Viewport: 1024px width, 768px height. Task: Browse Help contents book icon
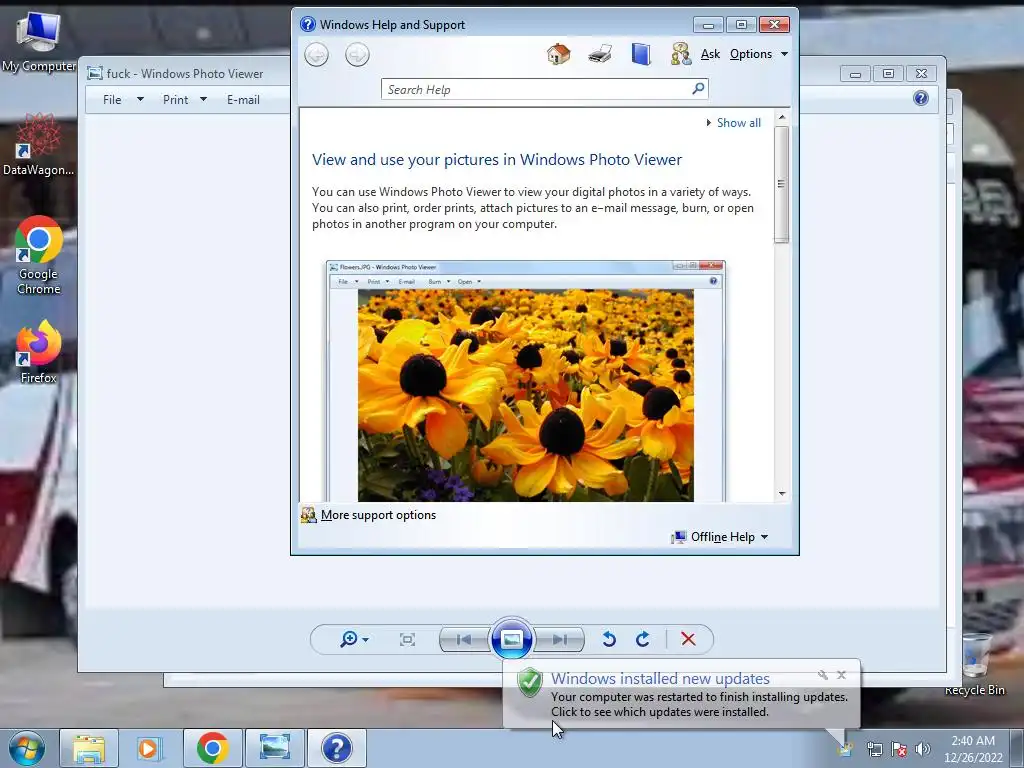pyautogui.click(x=641, y=54)
